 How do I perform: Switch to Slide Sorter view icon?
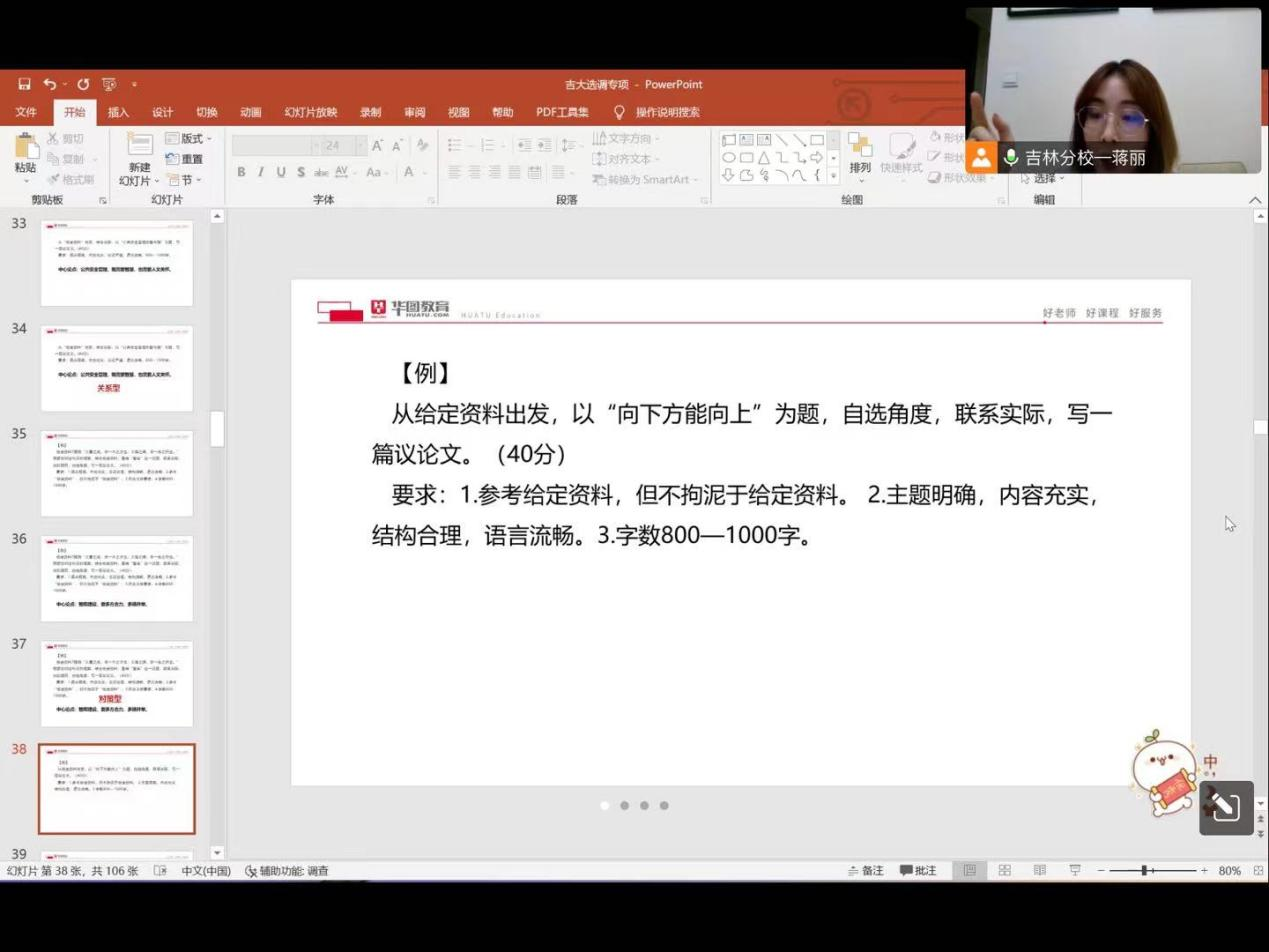(1005, 871)
